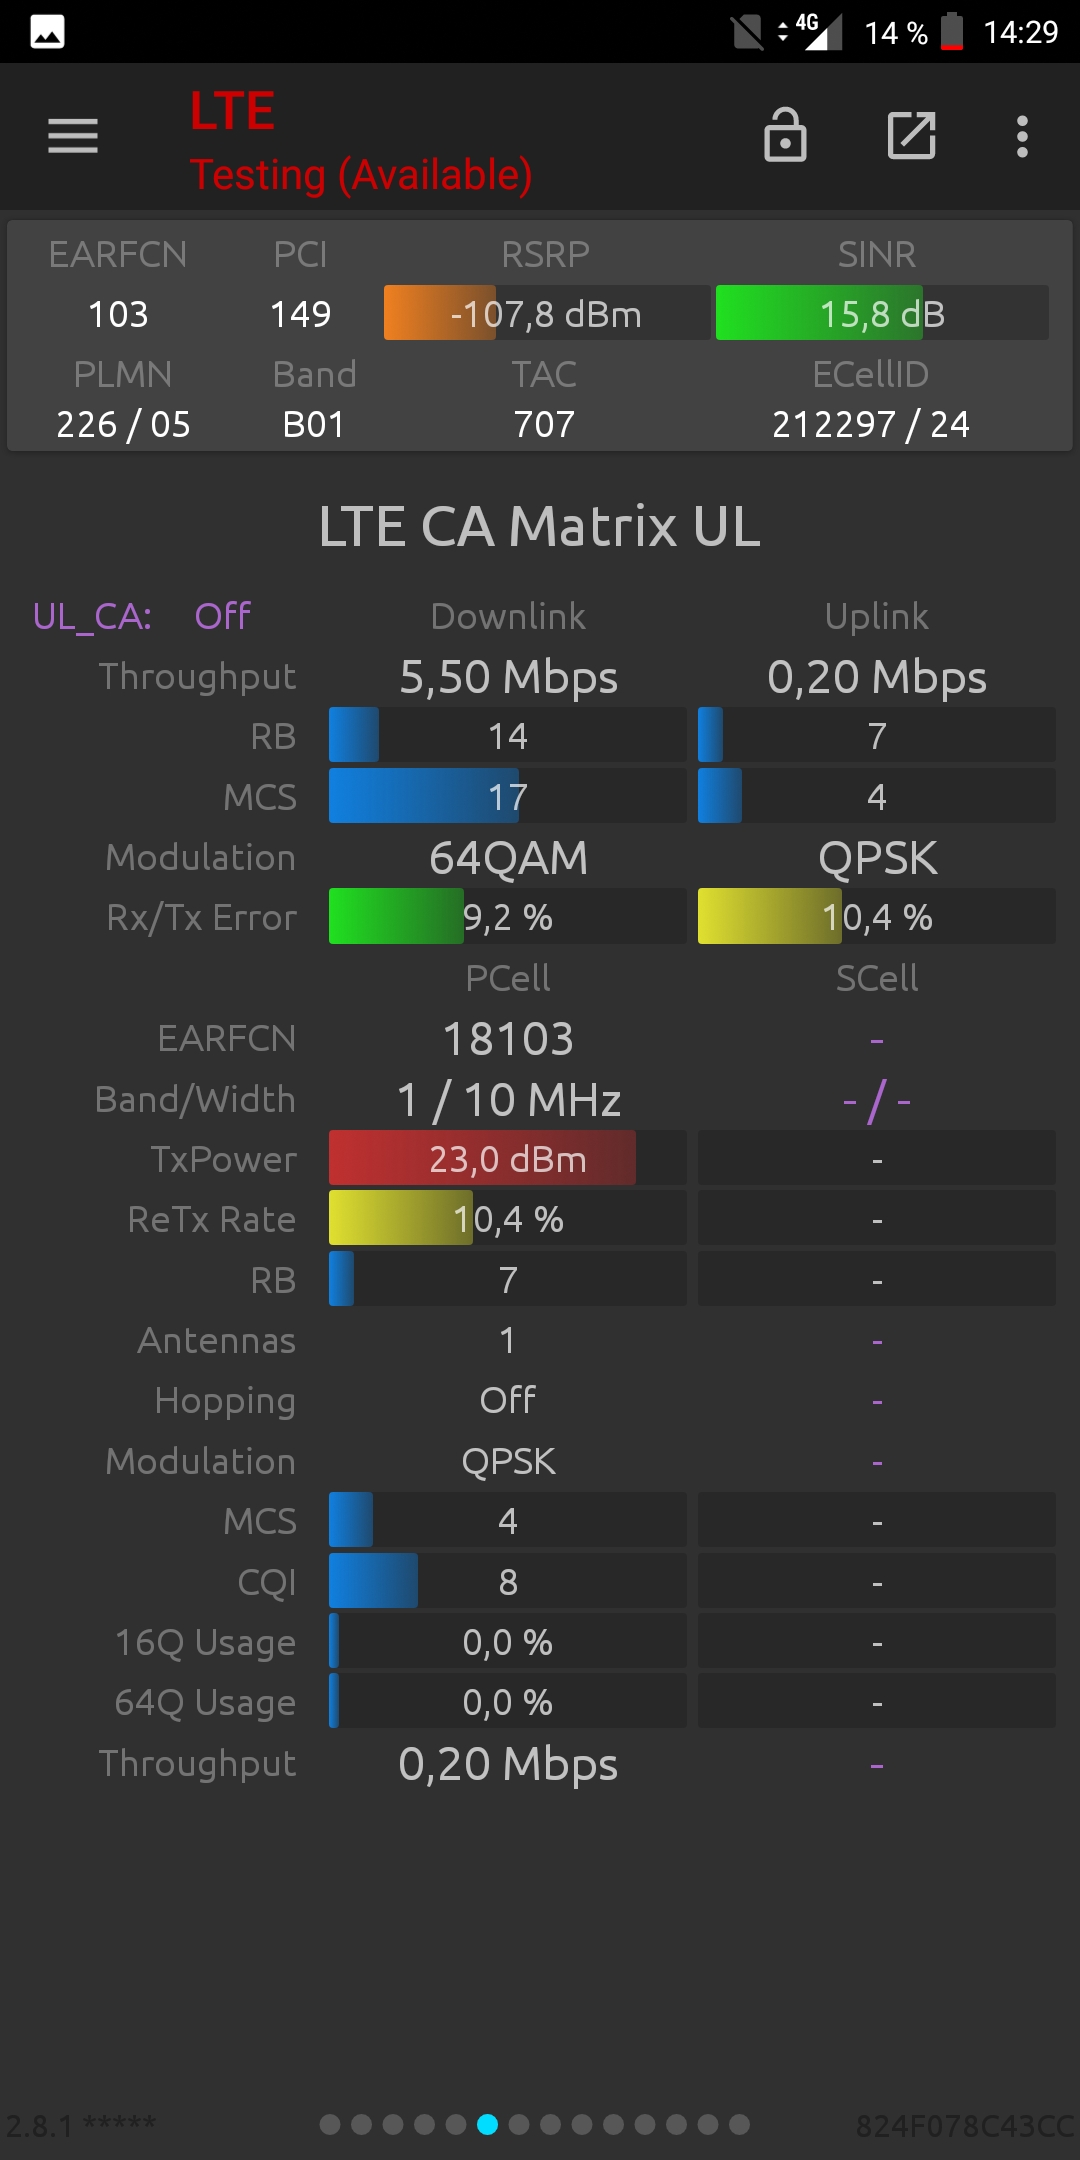Tap the SINR 15,8 dB bar

coord(882,313)
